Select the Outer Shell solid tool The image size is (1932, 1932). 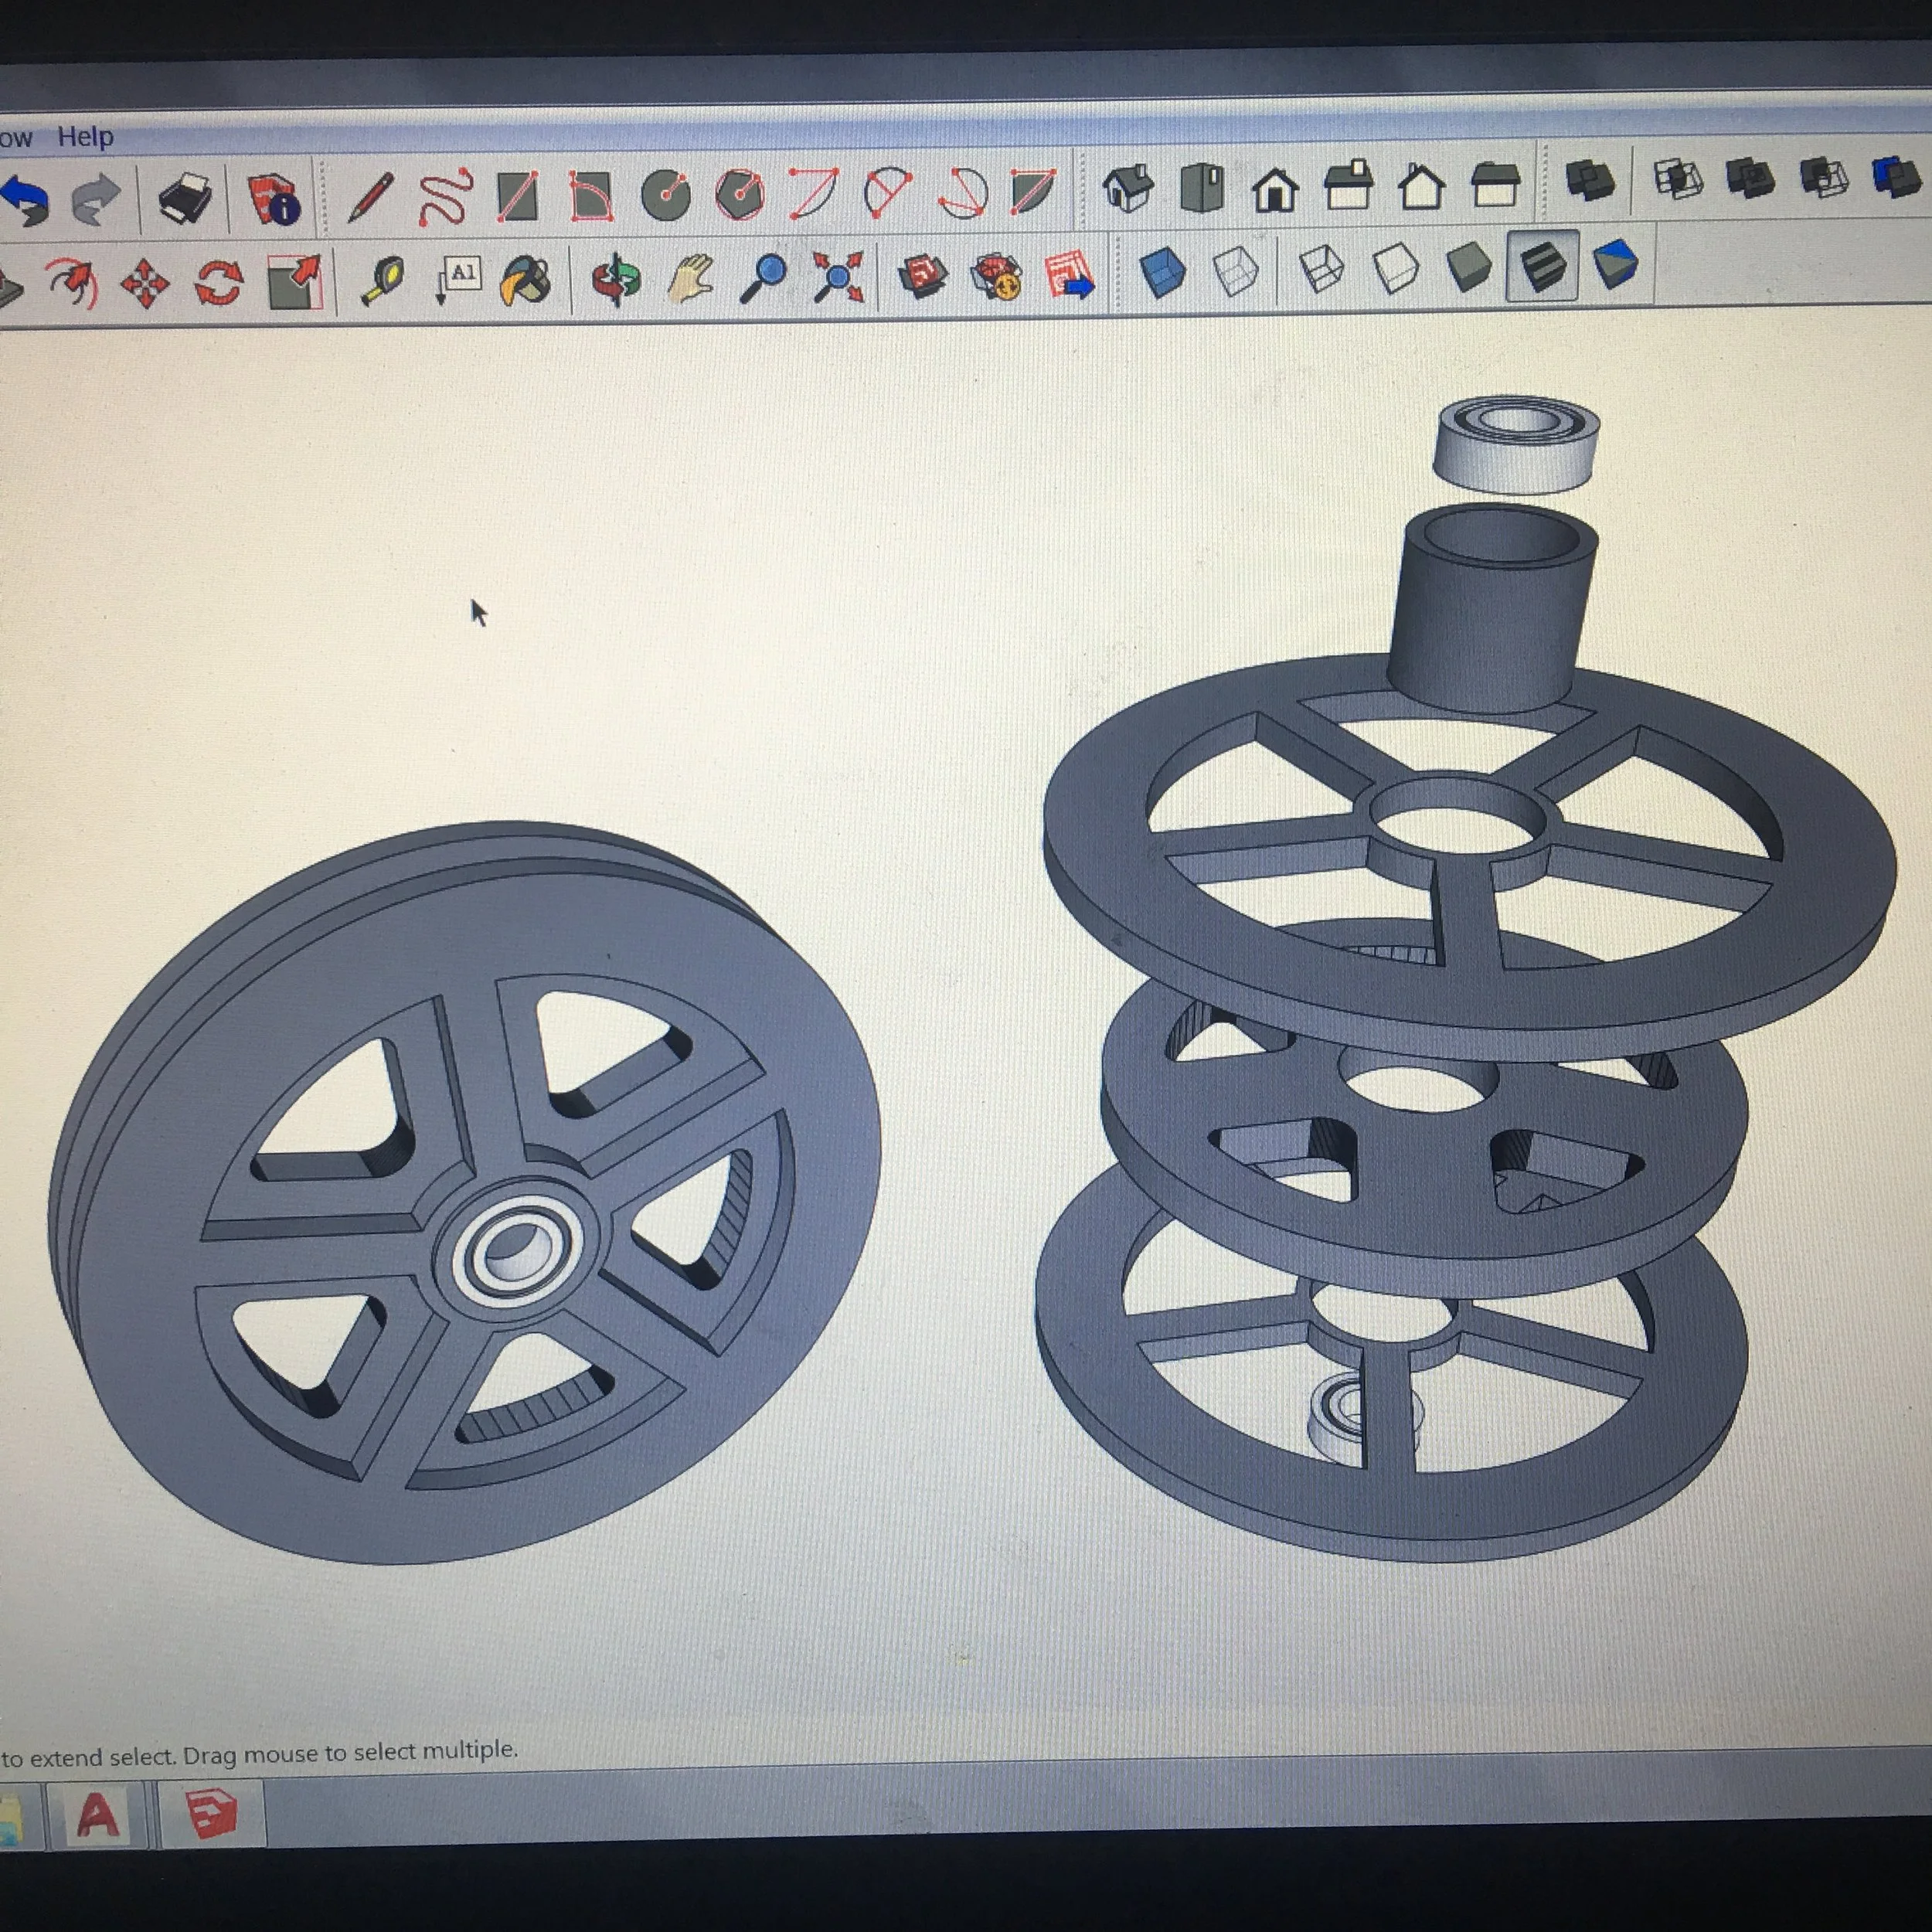[1590, 181]
